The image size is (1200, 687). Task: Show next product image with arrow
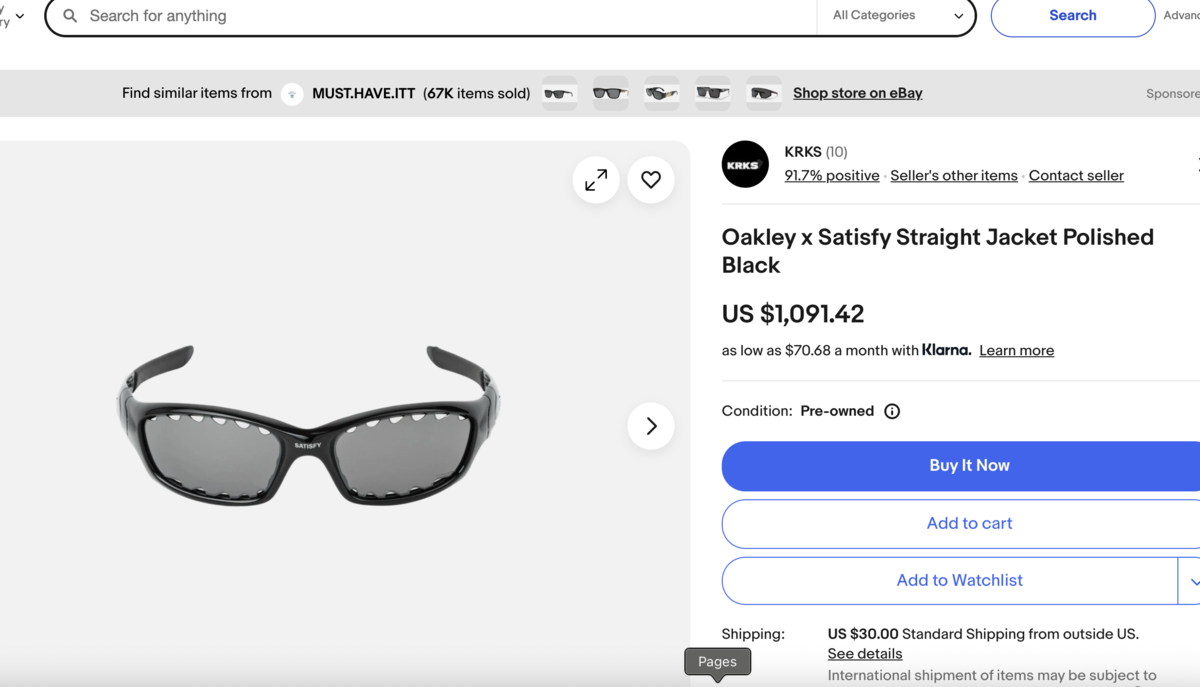[651, 426]
